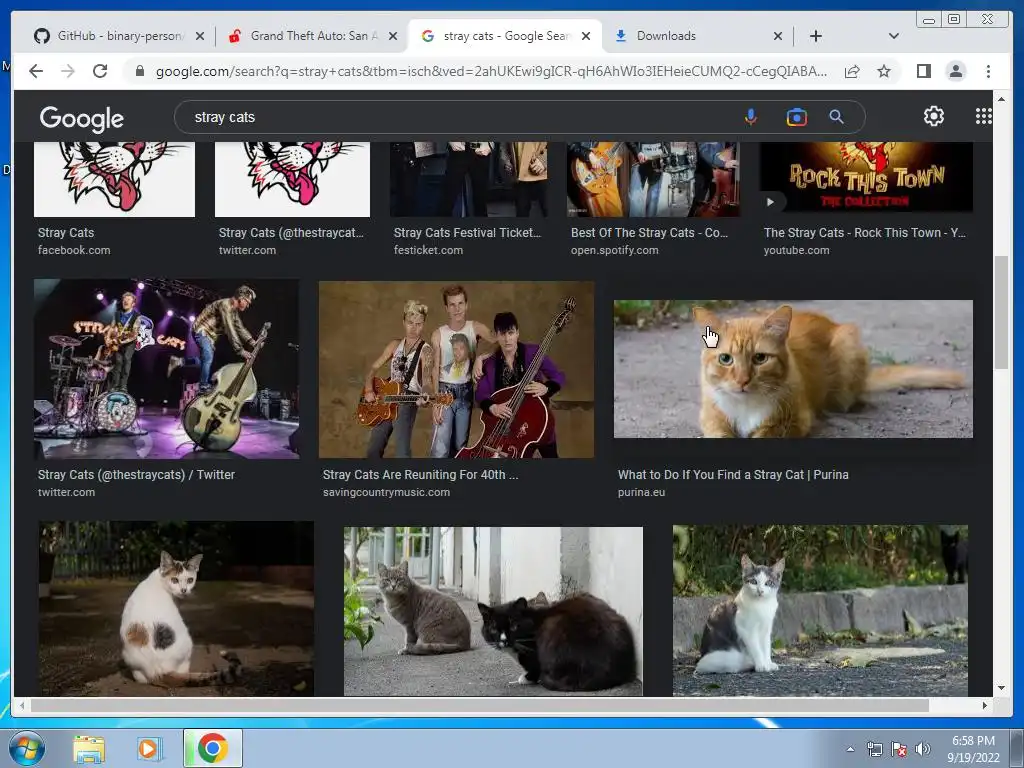Open the Windows Start menu
The width and height of the screenshot is (1024, 768).
pyautogui.click(x=26, y=748)
